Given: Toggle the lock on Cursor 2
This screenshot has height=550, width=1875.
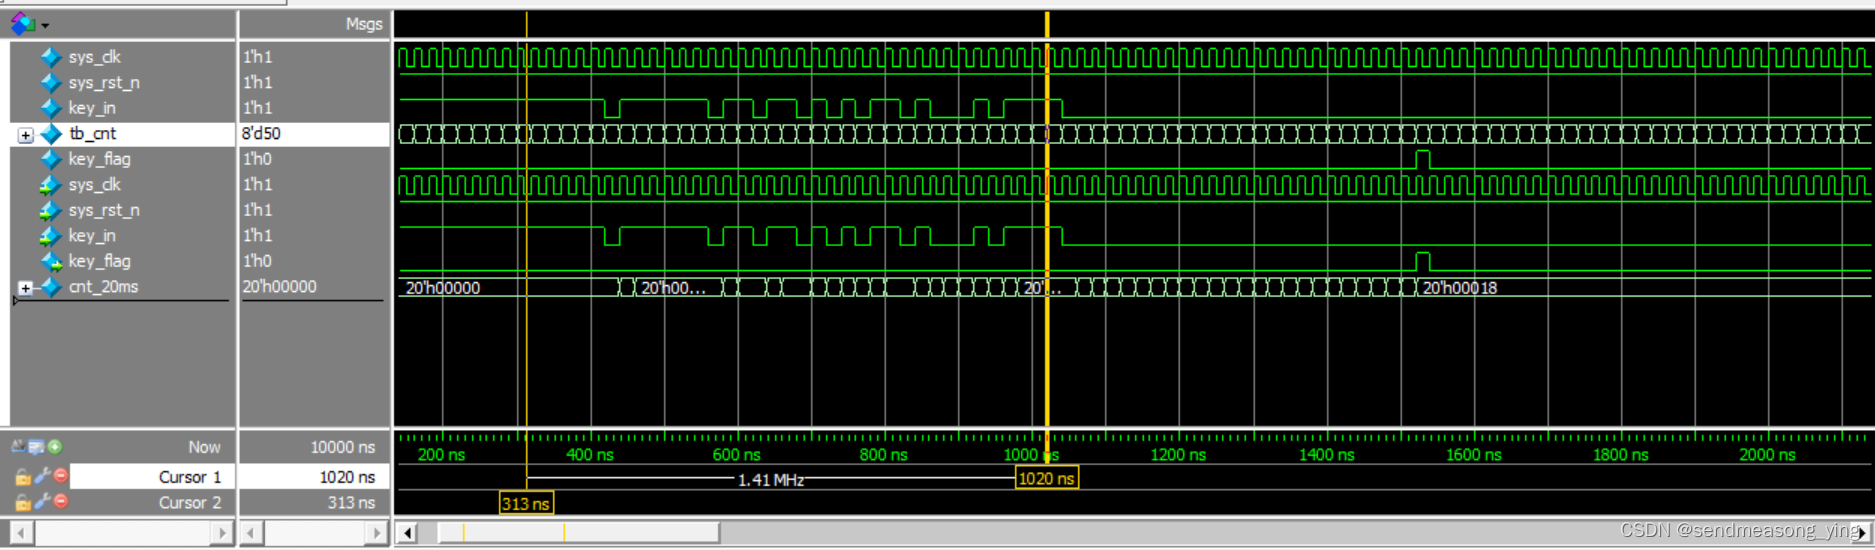Looking at the screenshot, I should [22, 503].
